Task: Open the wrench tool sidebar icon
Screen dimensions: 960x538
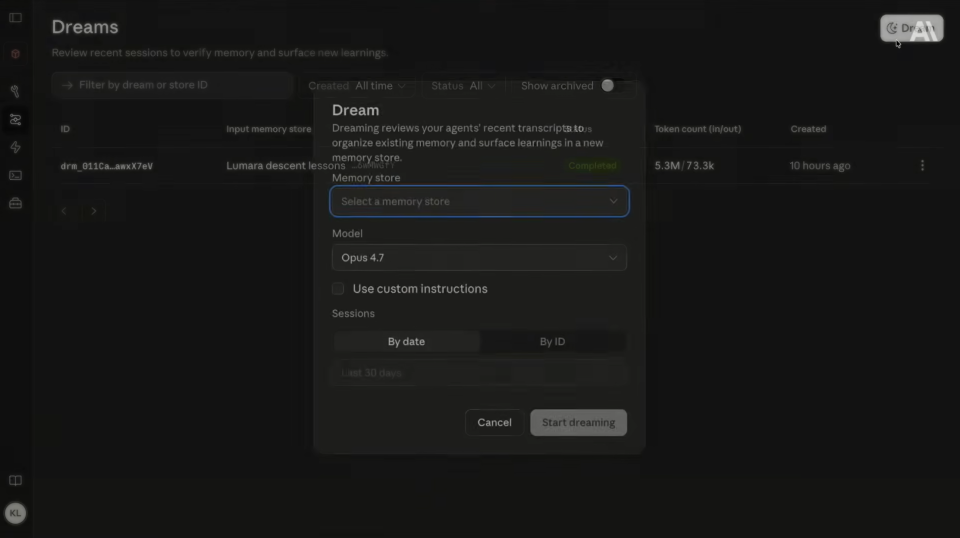Action: click(x=15, y=91)
